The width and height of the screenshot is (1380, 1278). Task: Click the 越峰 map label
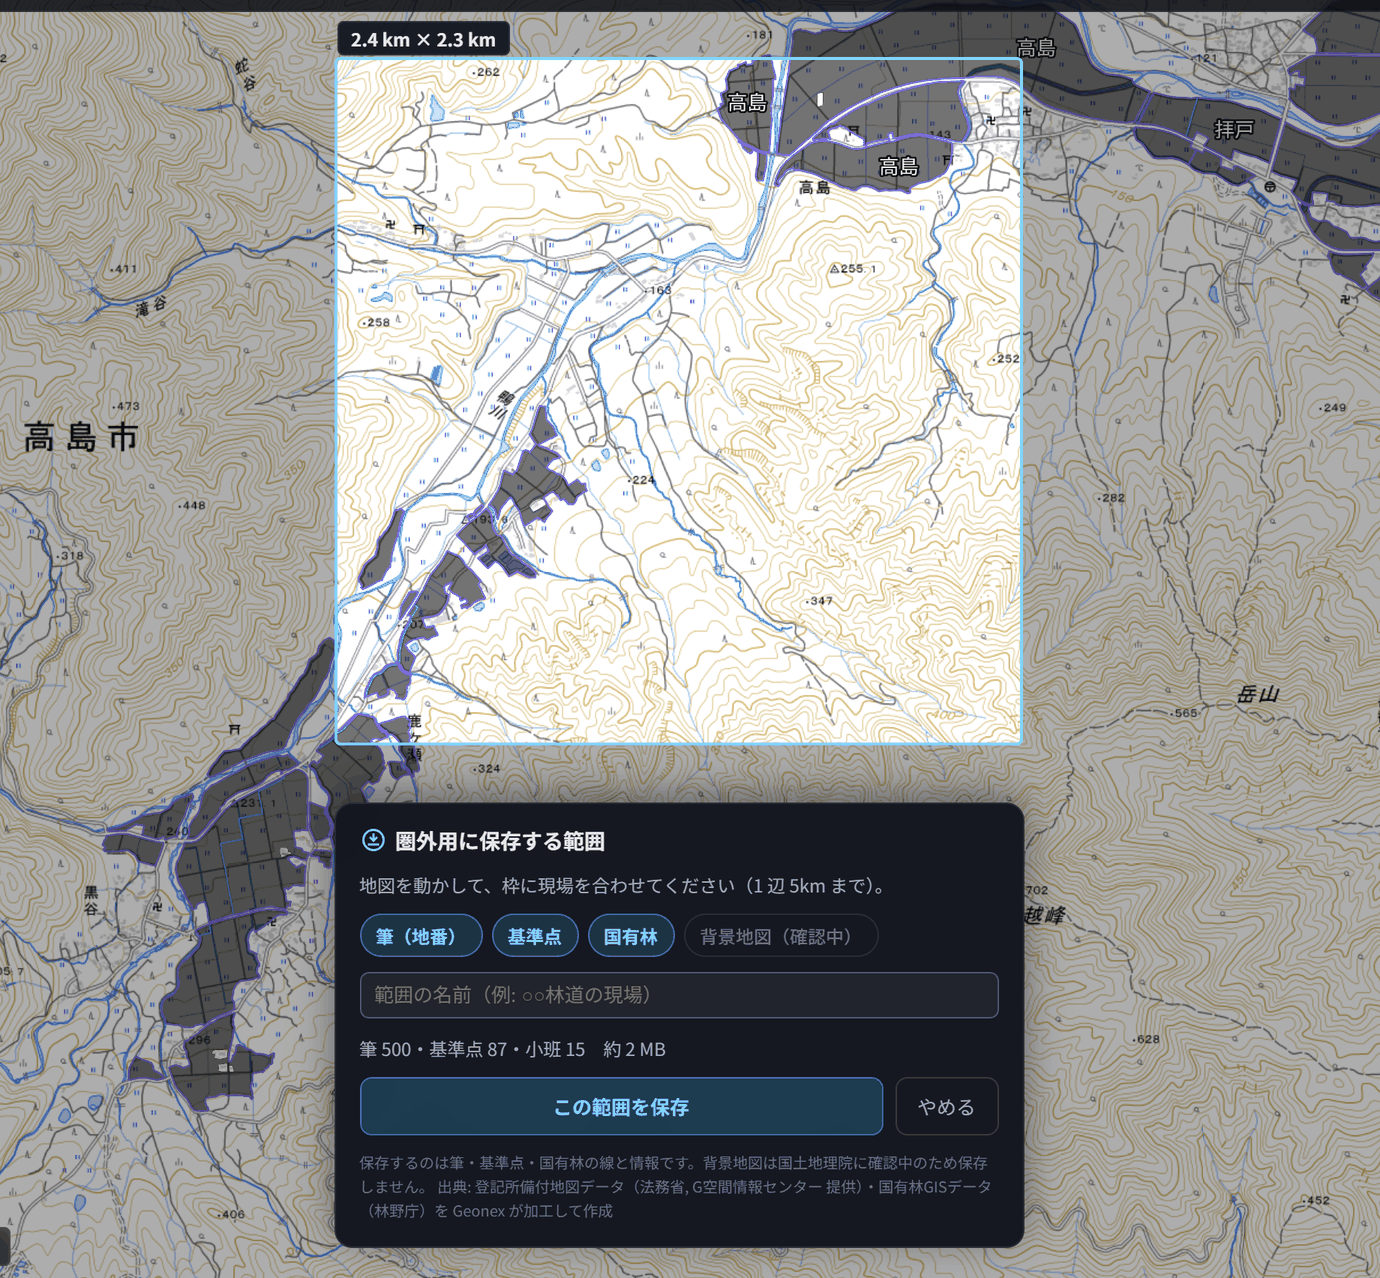(x=1046, y=915)
